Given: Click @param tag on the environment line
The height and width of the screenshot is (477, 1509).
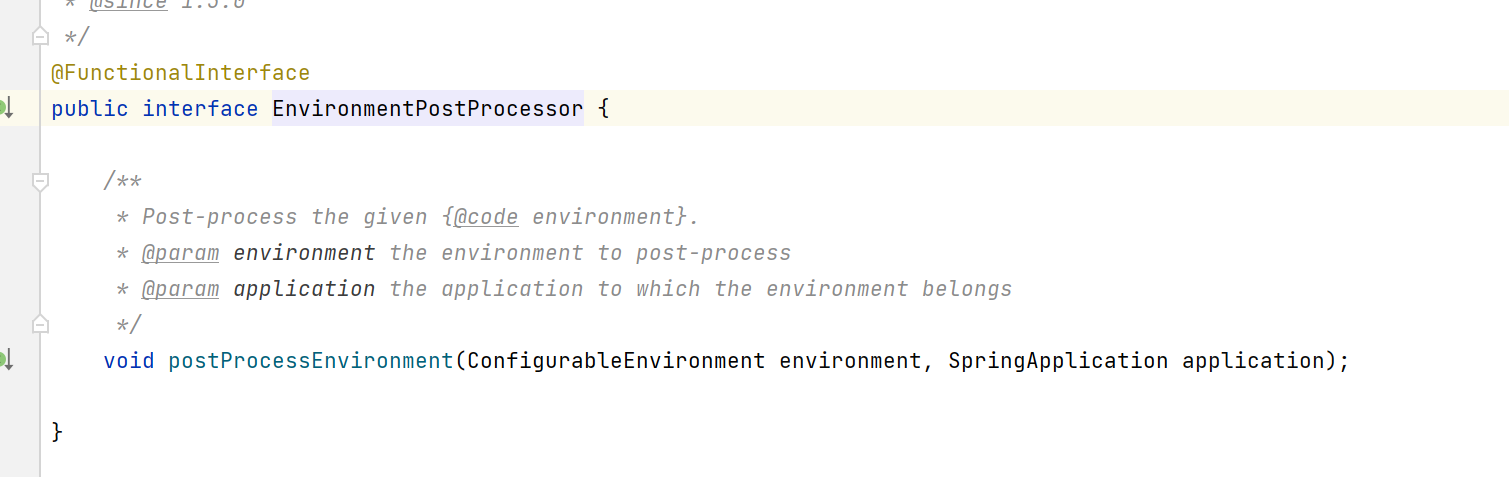Looking at the screenshot, I should [180, 253].
